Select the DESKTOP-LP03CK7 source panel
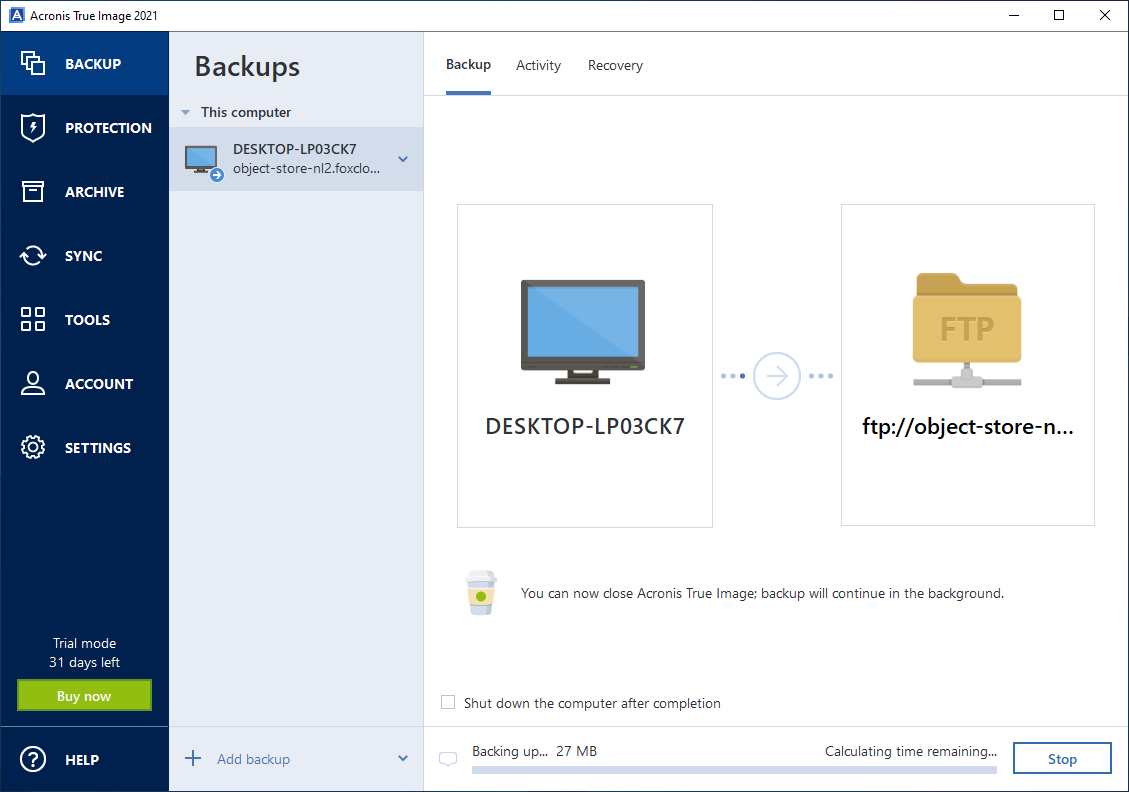The image size is (1129, 792). coord(584,365)
